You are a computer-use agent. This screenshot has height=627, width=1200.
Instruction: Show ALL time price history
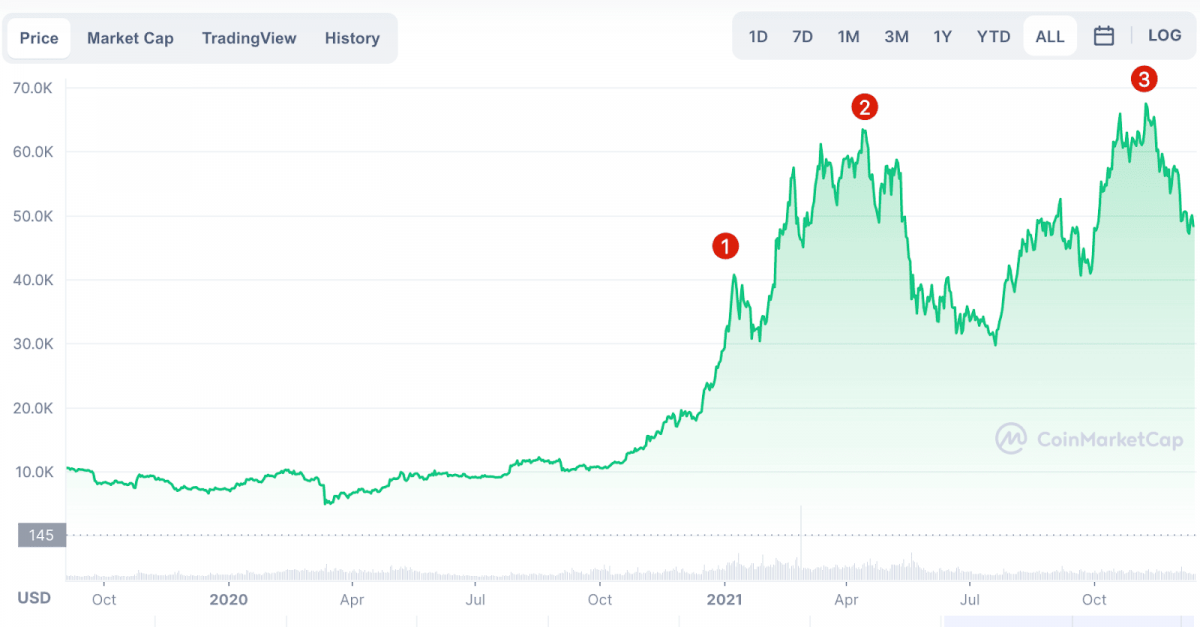(x=1050, y=37)
